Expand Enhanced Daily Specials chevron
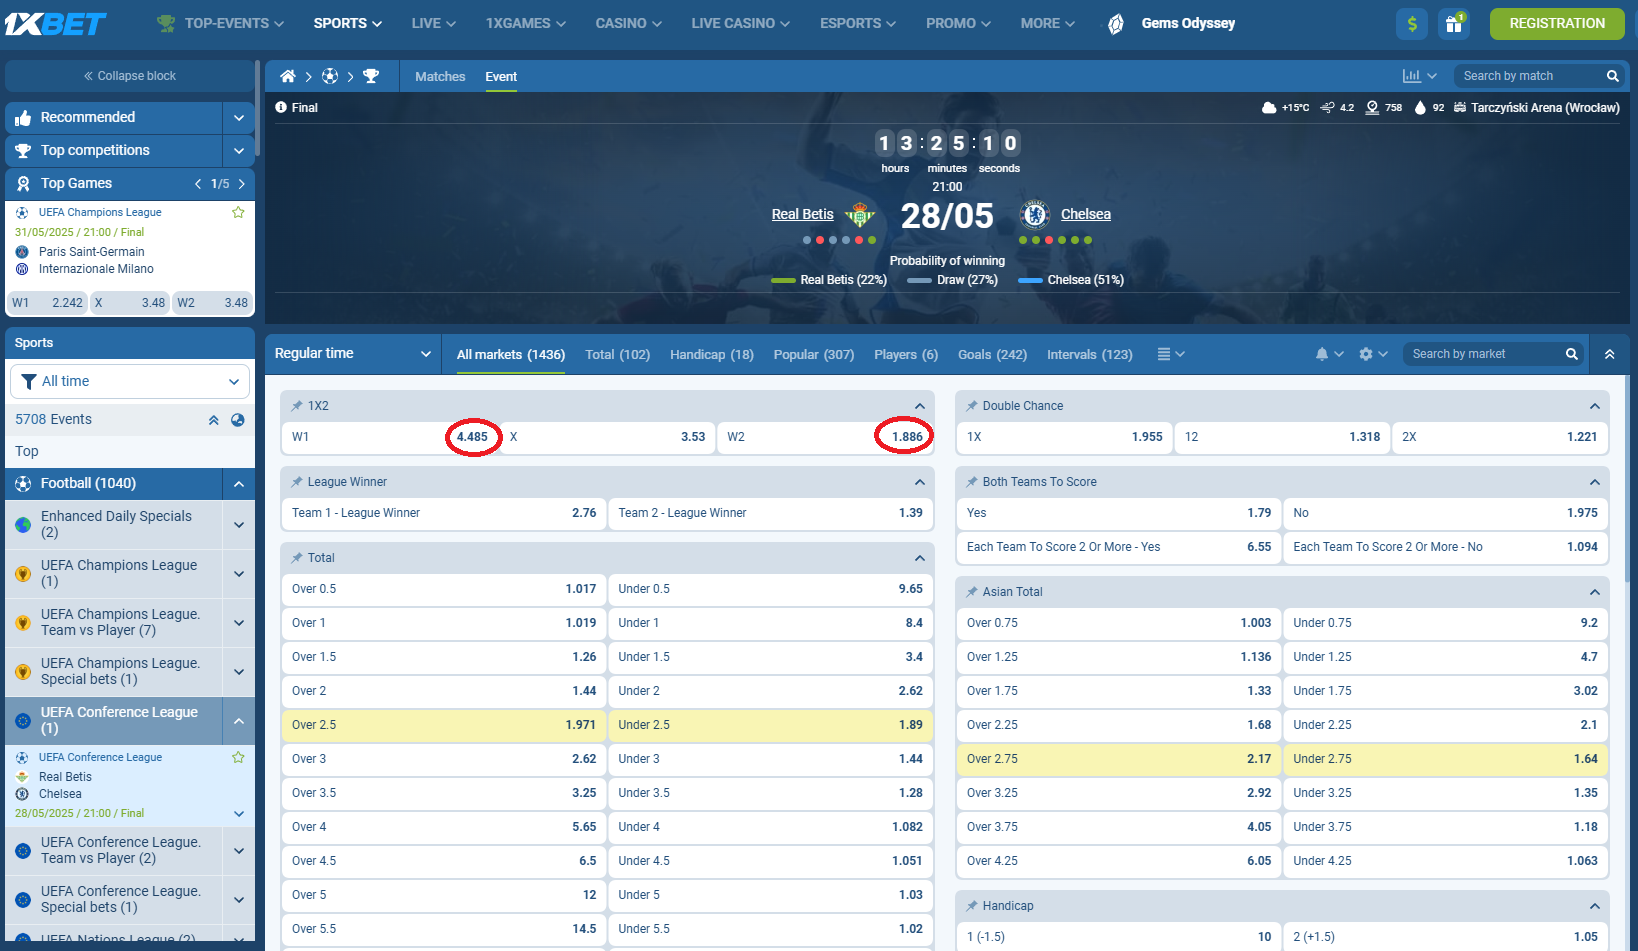The height and width of the screenshot is (951, 1638). 238,524
